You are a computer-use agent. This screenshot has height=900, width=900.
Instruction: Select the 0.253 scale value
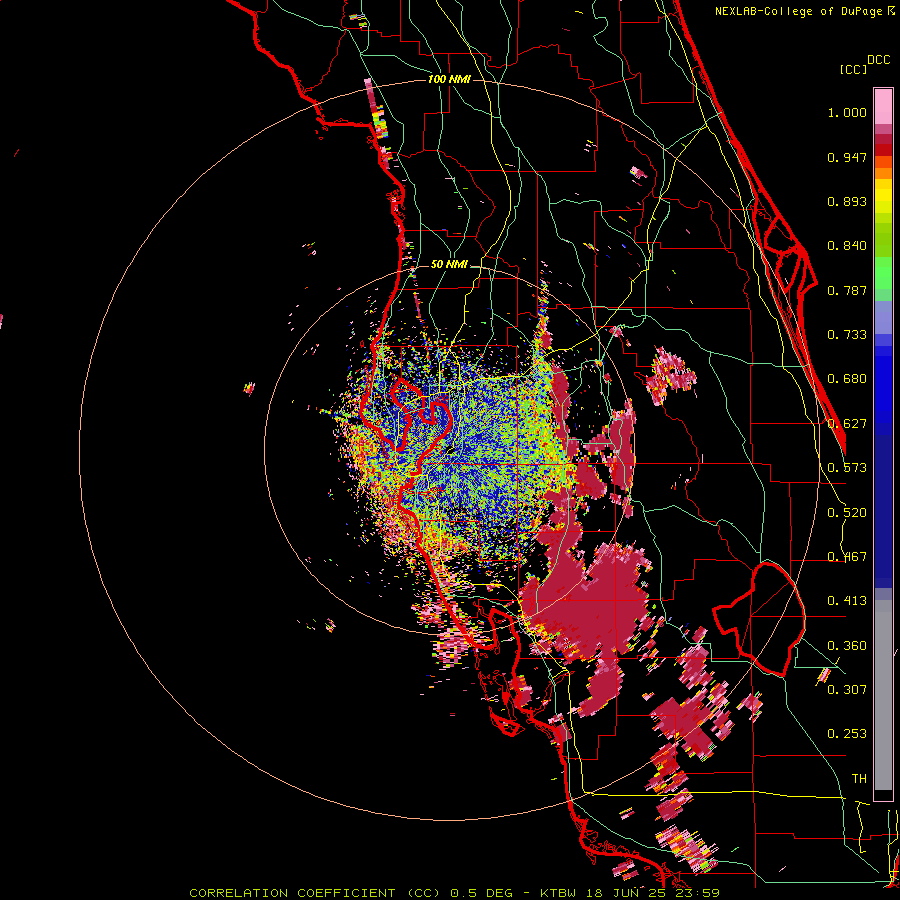(x=847, y=734)
